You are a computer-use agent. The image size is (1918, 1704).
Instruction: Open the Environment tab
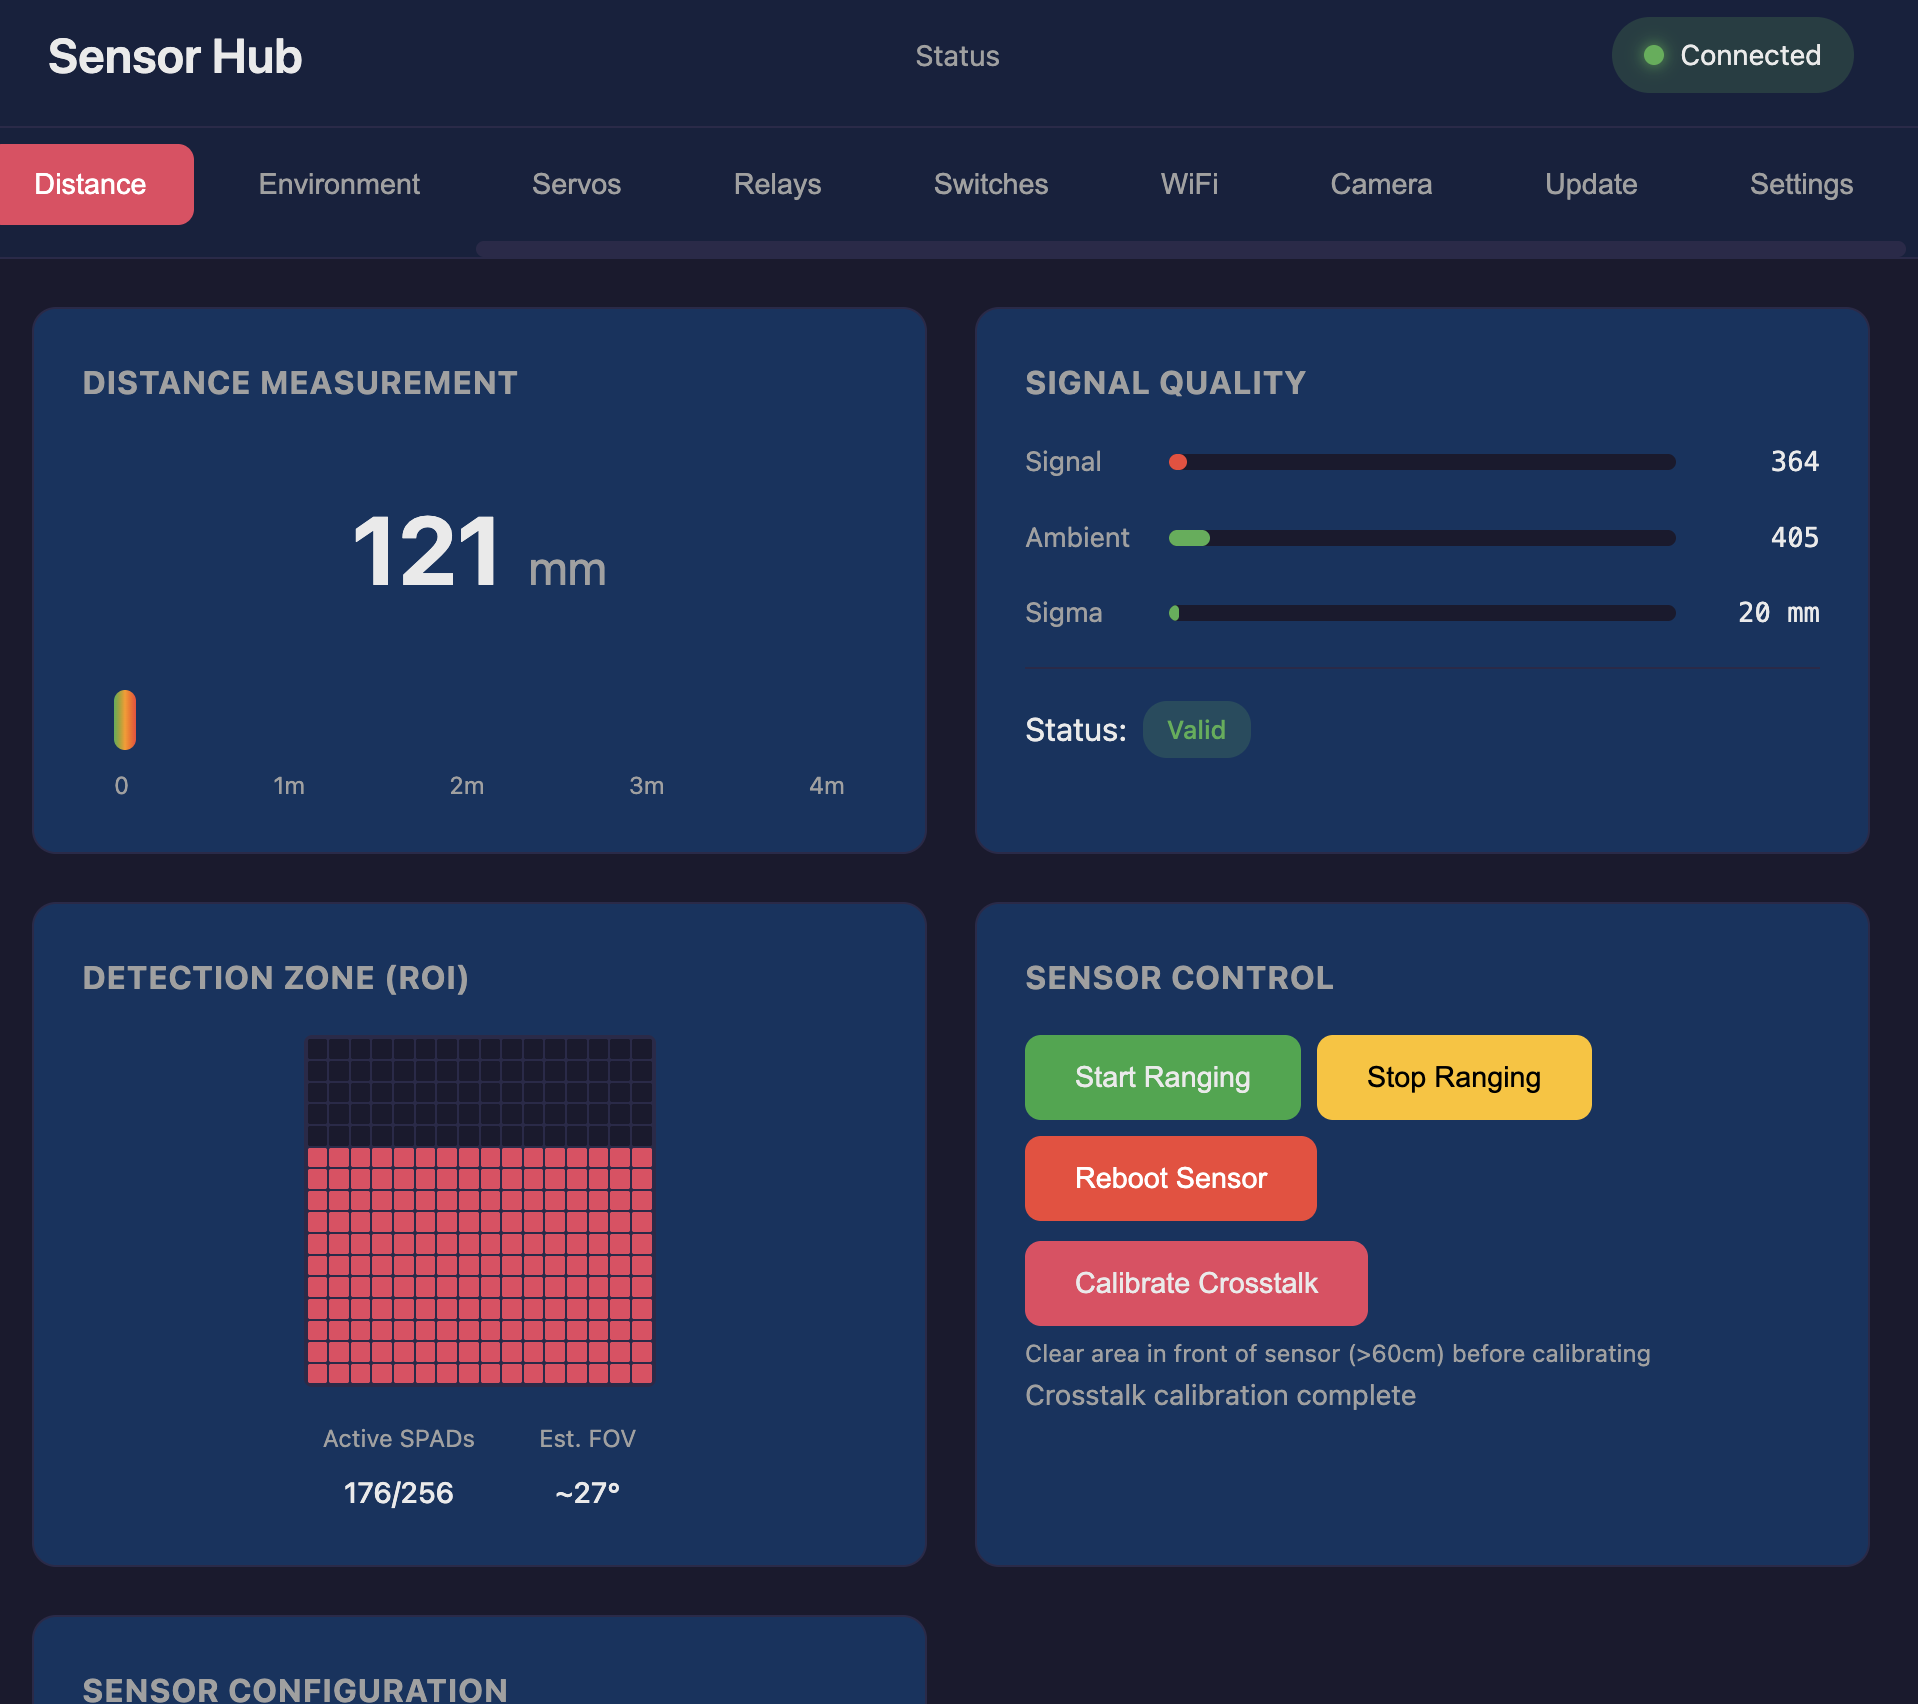(339, 184)
